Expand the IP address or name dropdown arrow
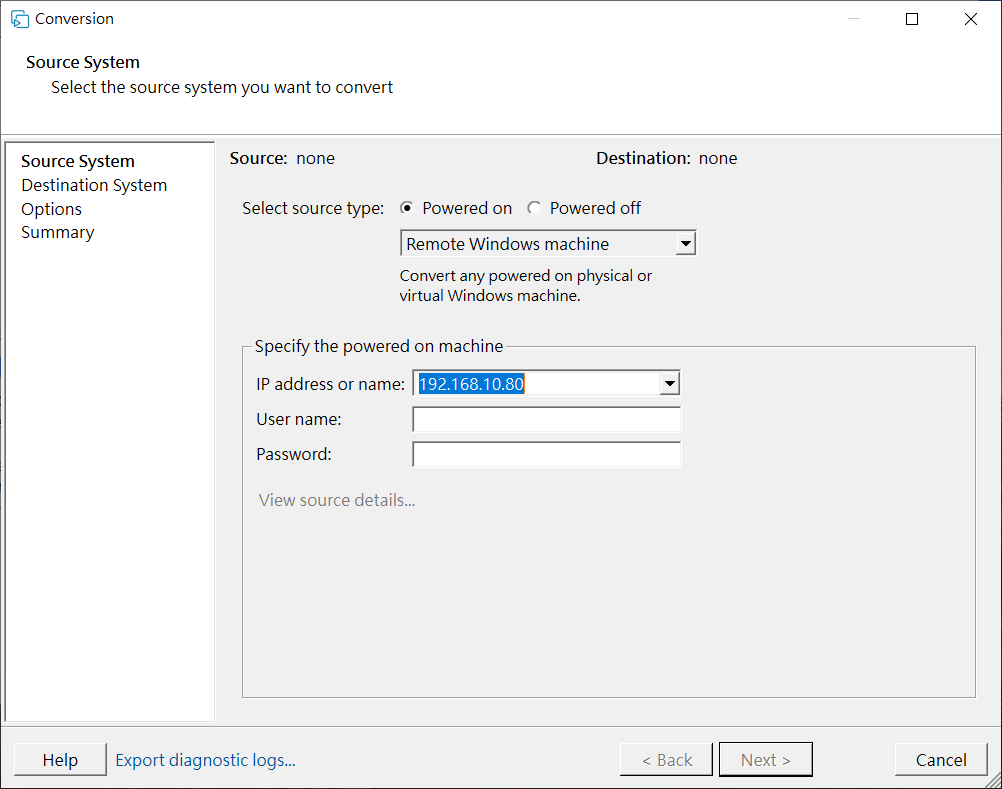 click(670, 384)
